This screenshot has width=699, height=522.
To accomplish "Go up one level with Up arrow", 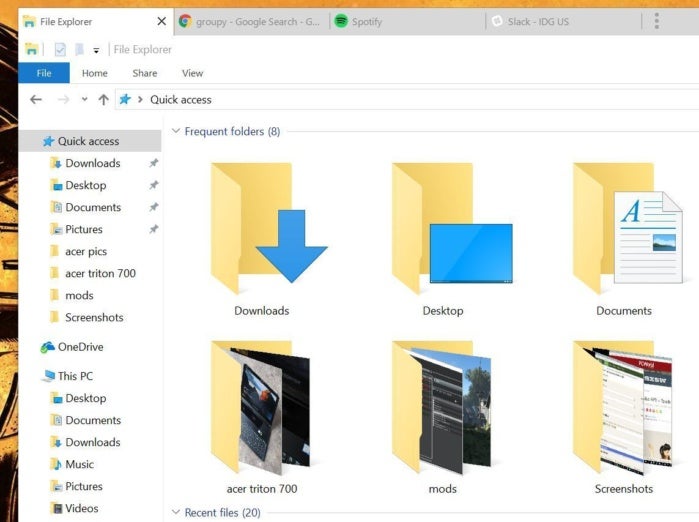I will [x=103, y=99].
